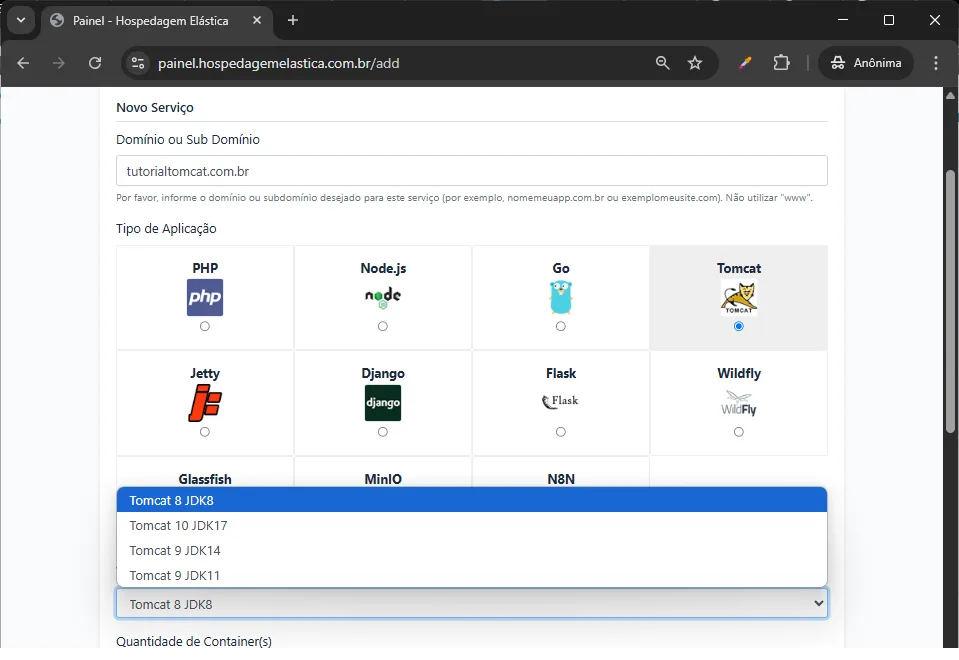Click the N8N card title

(x=561, y=479)
